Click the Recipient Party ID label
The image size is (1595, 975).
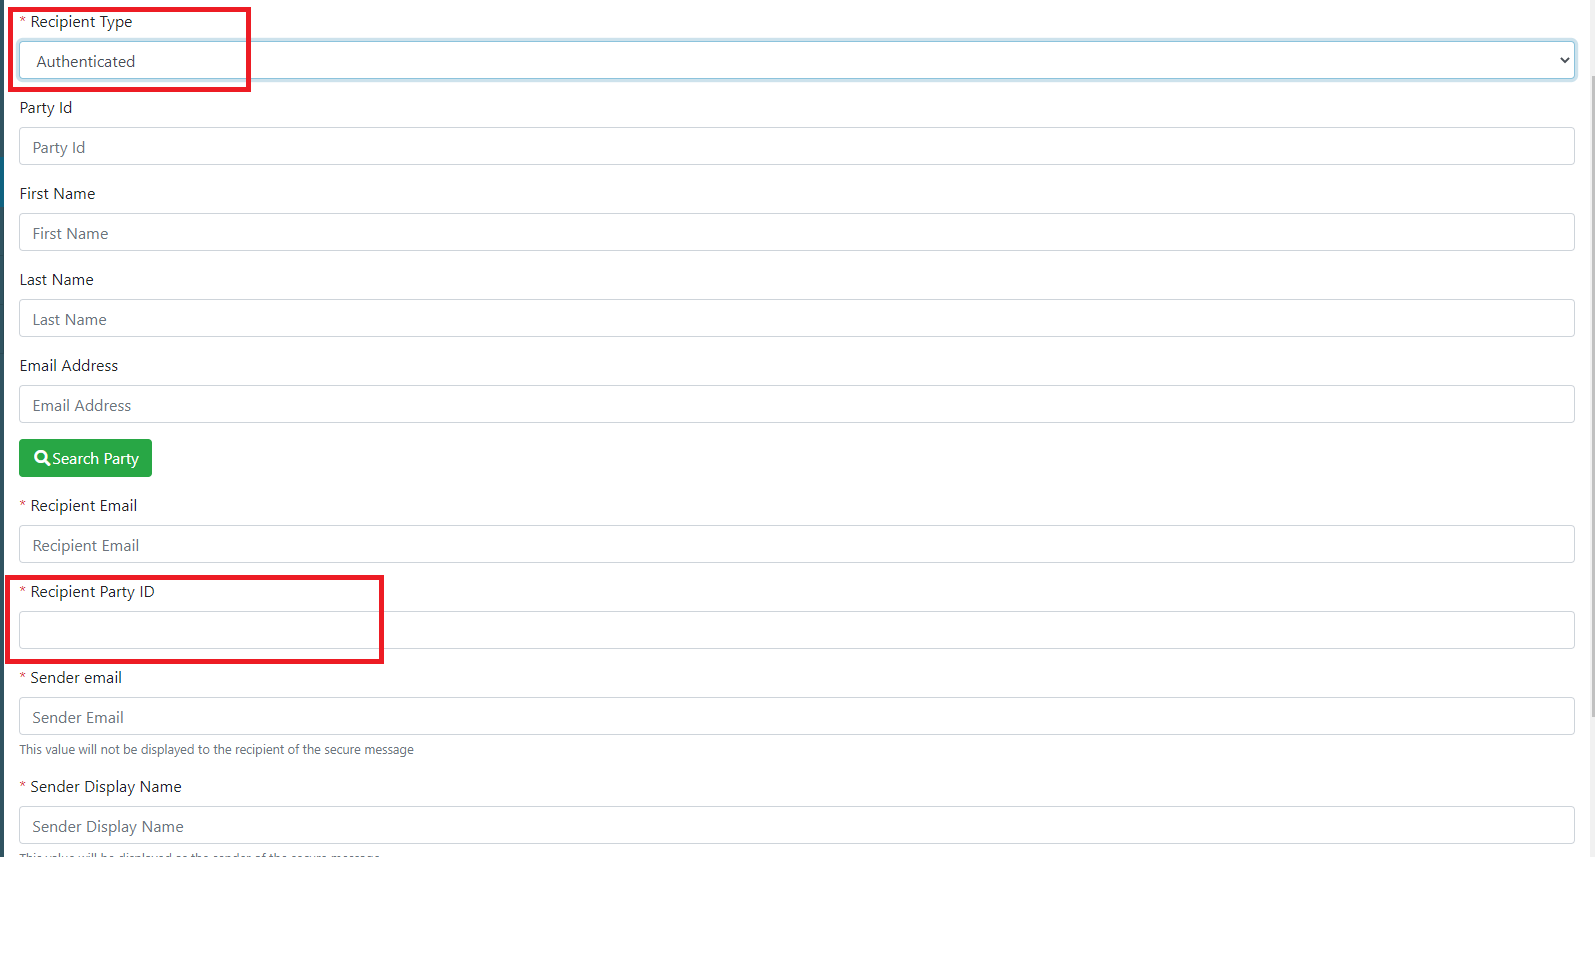tap(92, 592)
